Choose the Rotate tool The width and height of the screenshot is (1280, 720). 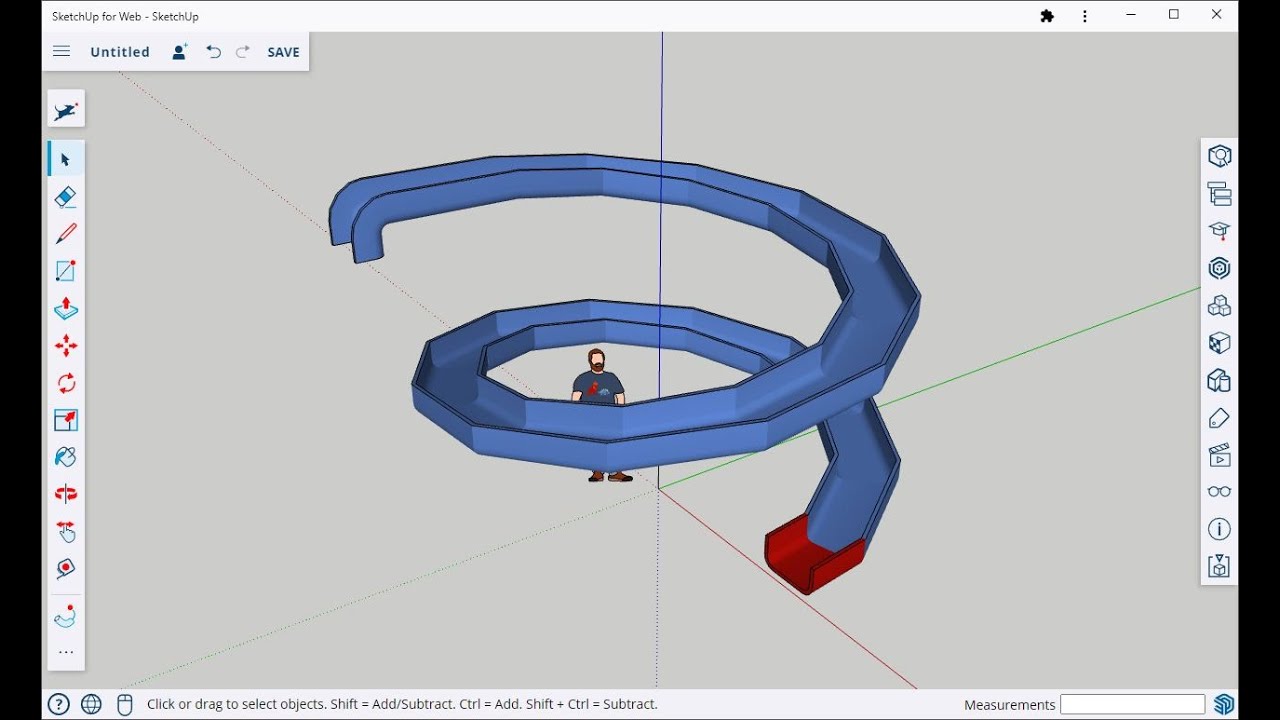(x=66, y=383)
